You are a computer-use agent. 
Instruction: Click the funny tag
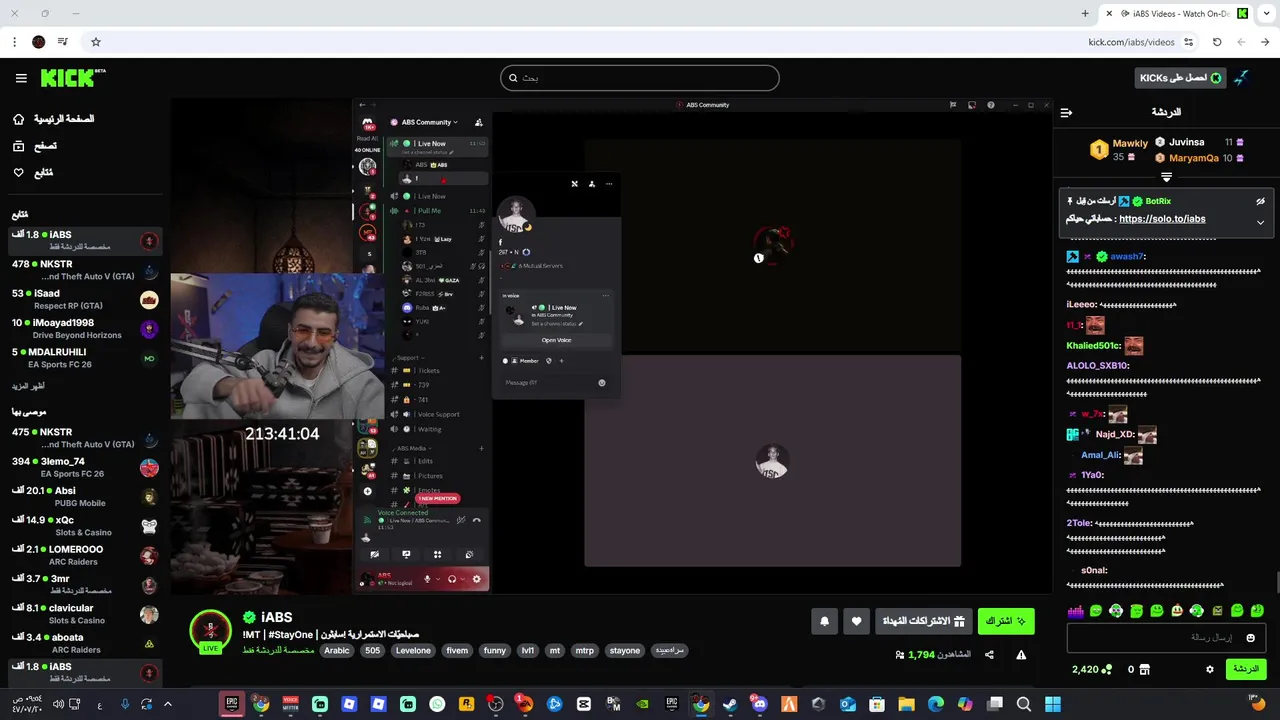495,650
